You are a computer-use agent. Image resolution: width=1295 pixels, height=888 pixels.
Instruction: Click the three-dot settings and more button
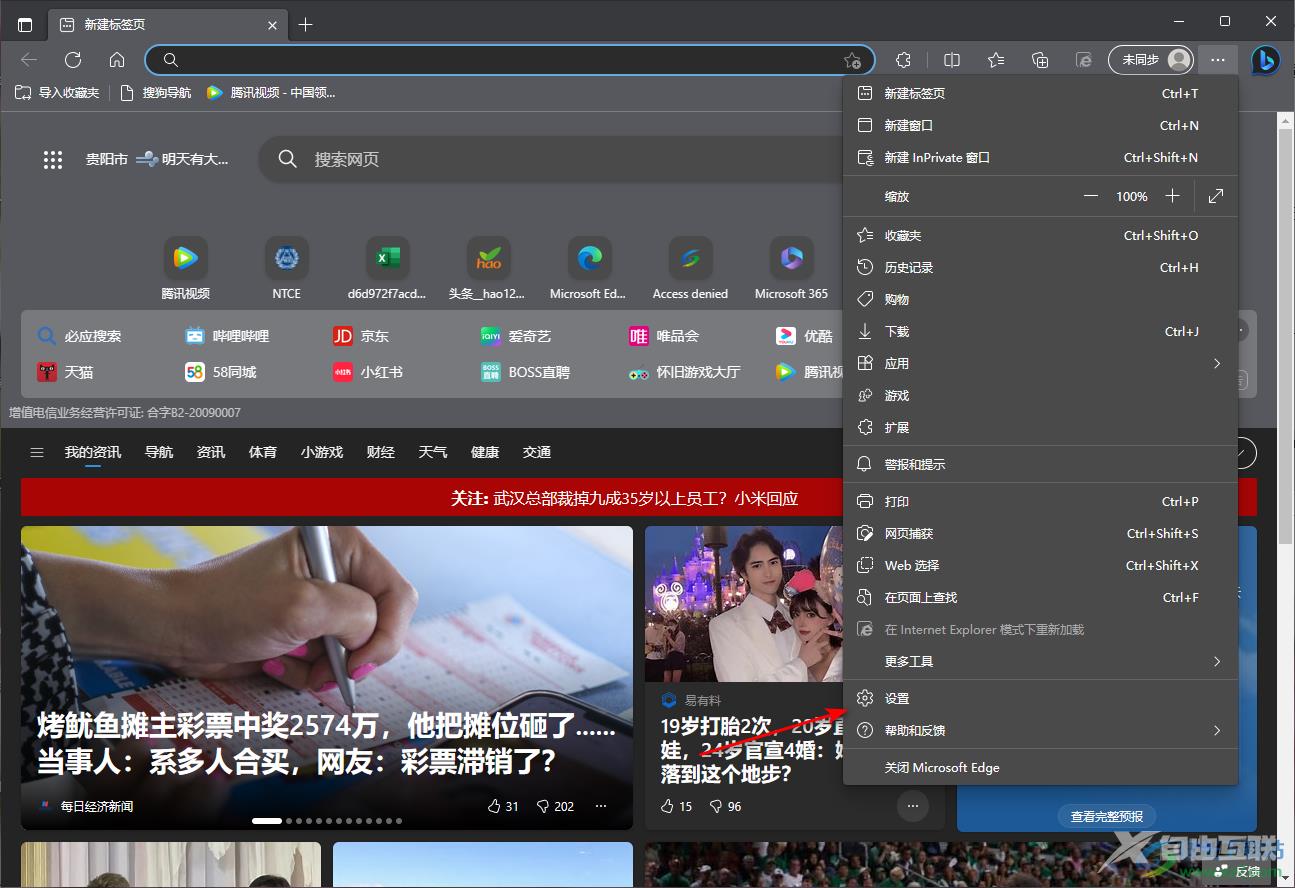click(x=1217, y=60)
